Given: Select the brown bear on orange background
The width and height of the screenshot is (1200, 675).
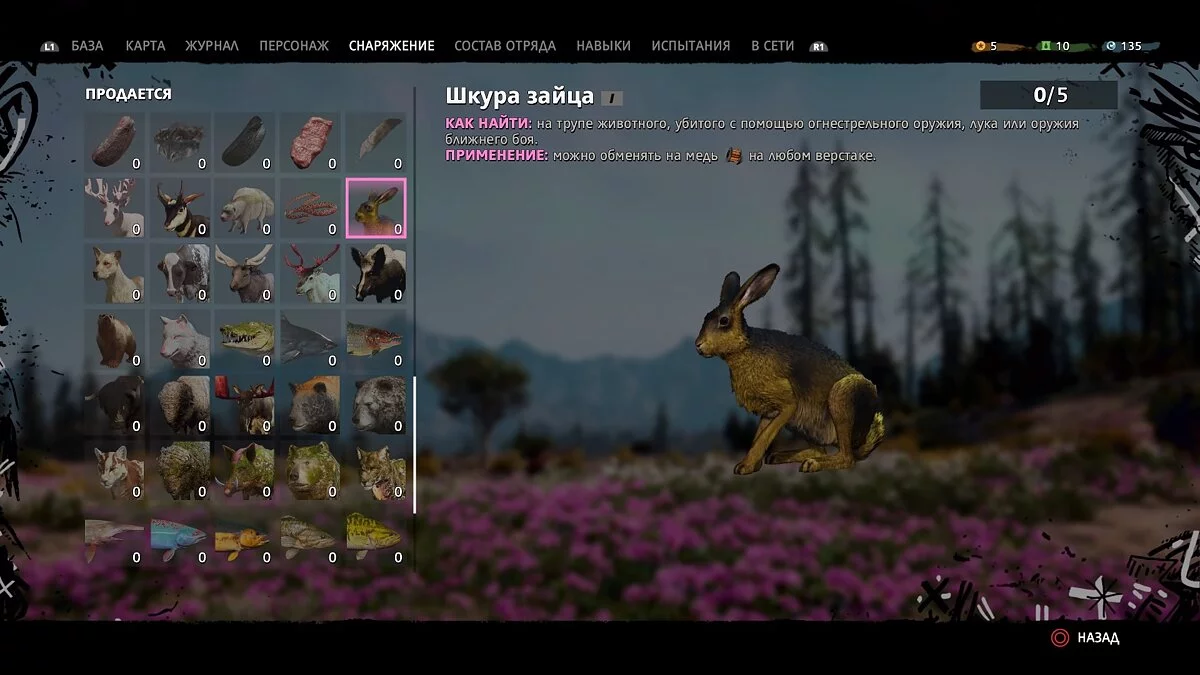Looking at the screenshot, I should 311,405.
